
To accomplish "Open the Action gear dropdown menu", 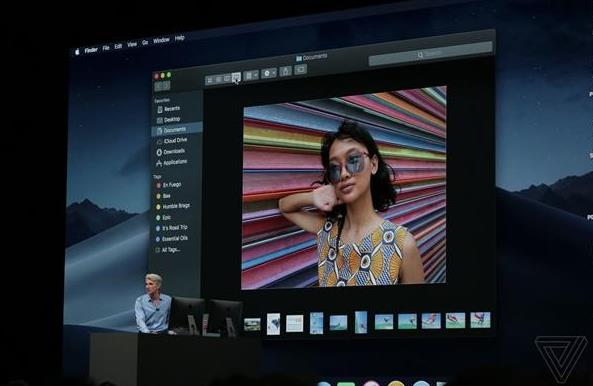I will coord(269,73).
